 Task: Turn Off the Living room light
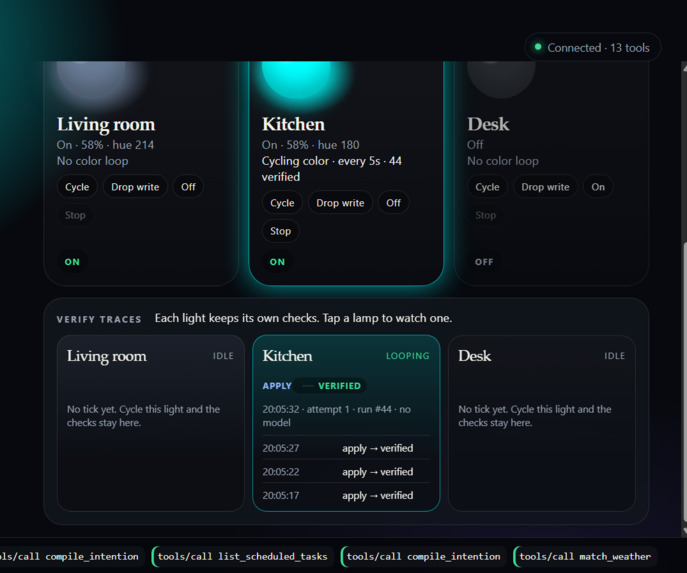188,187
